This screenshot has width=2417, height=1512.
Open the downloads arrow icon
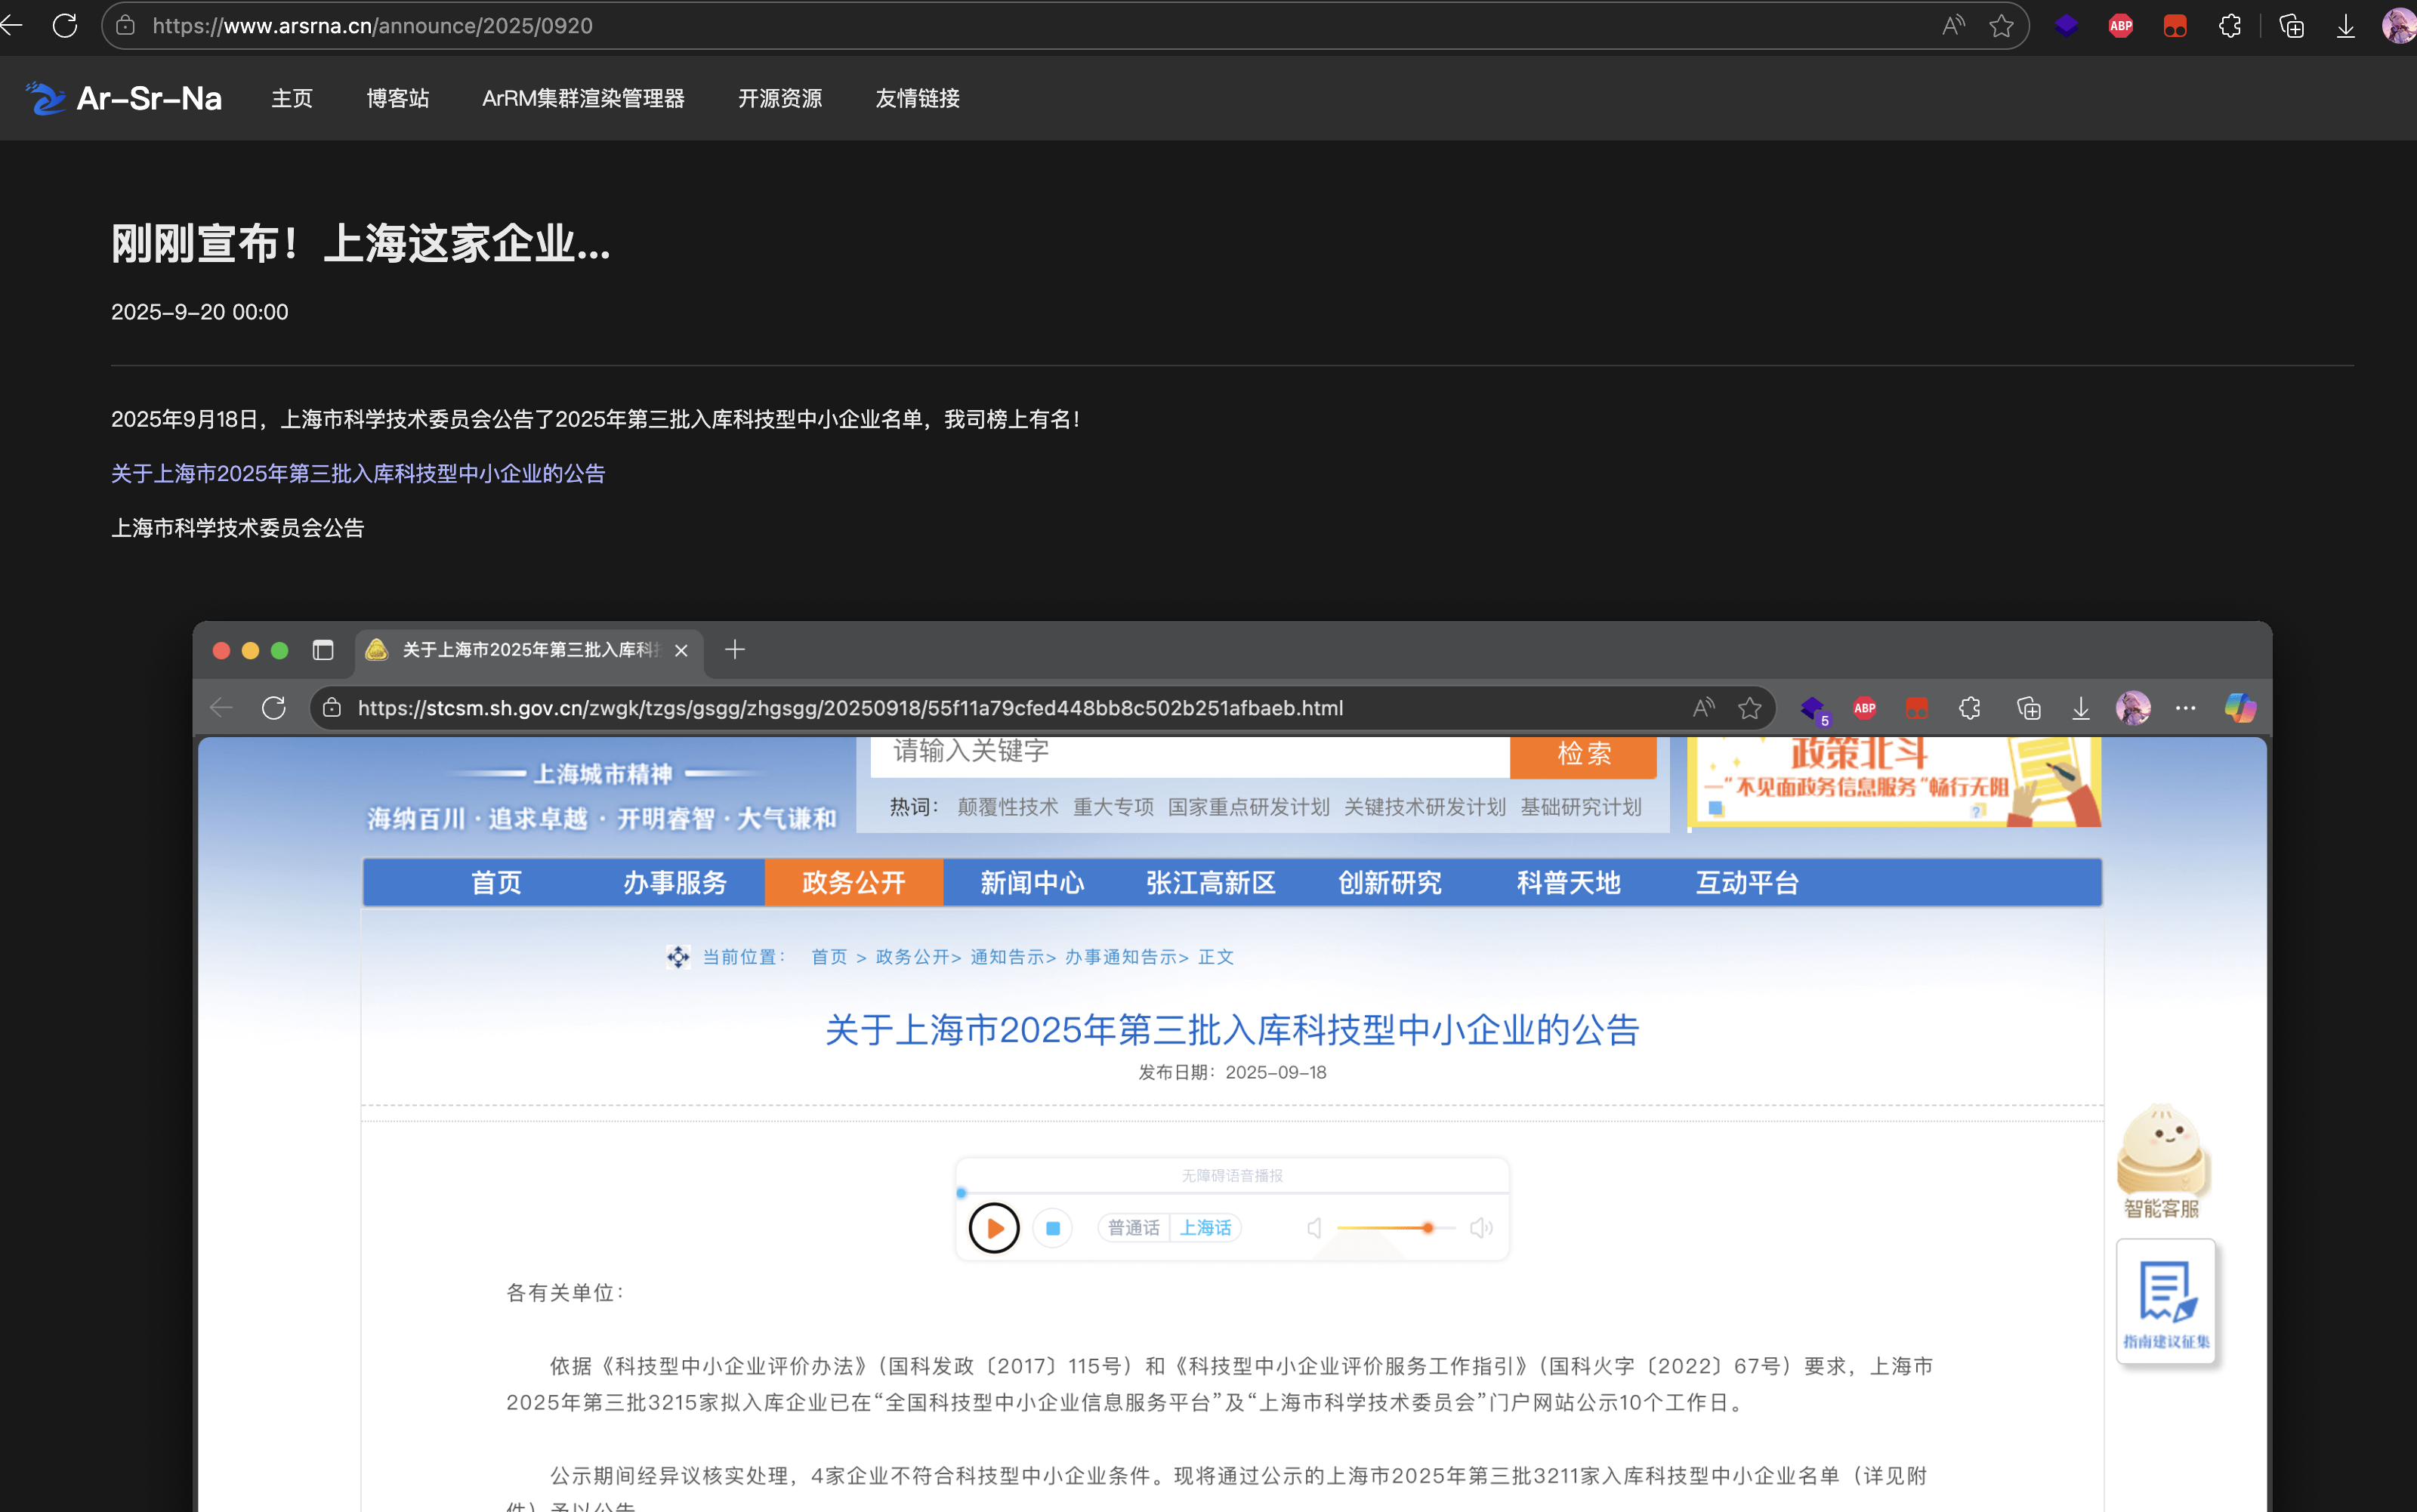tap(2345, 26)
